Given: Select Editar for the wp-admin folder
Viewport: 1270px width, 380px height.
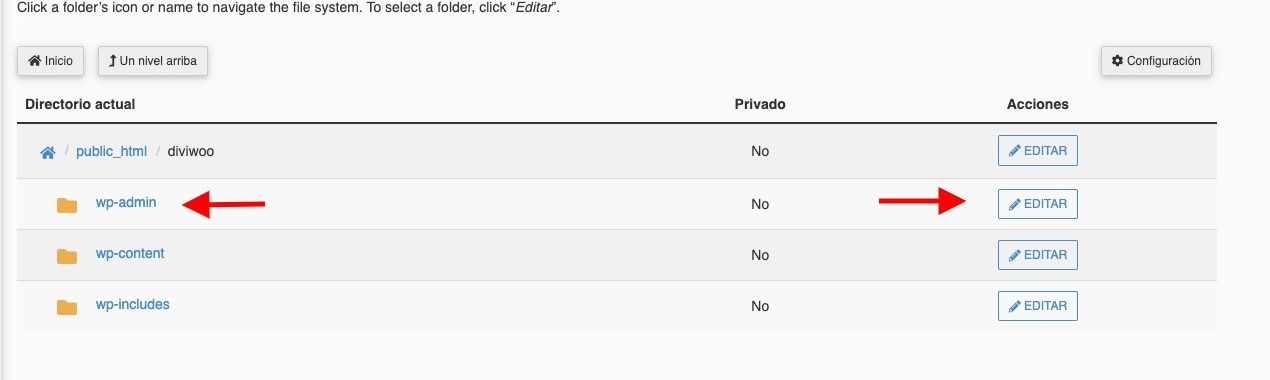Looking at the screenshot, I should click(x=1038, y=204).
